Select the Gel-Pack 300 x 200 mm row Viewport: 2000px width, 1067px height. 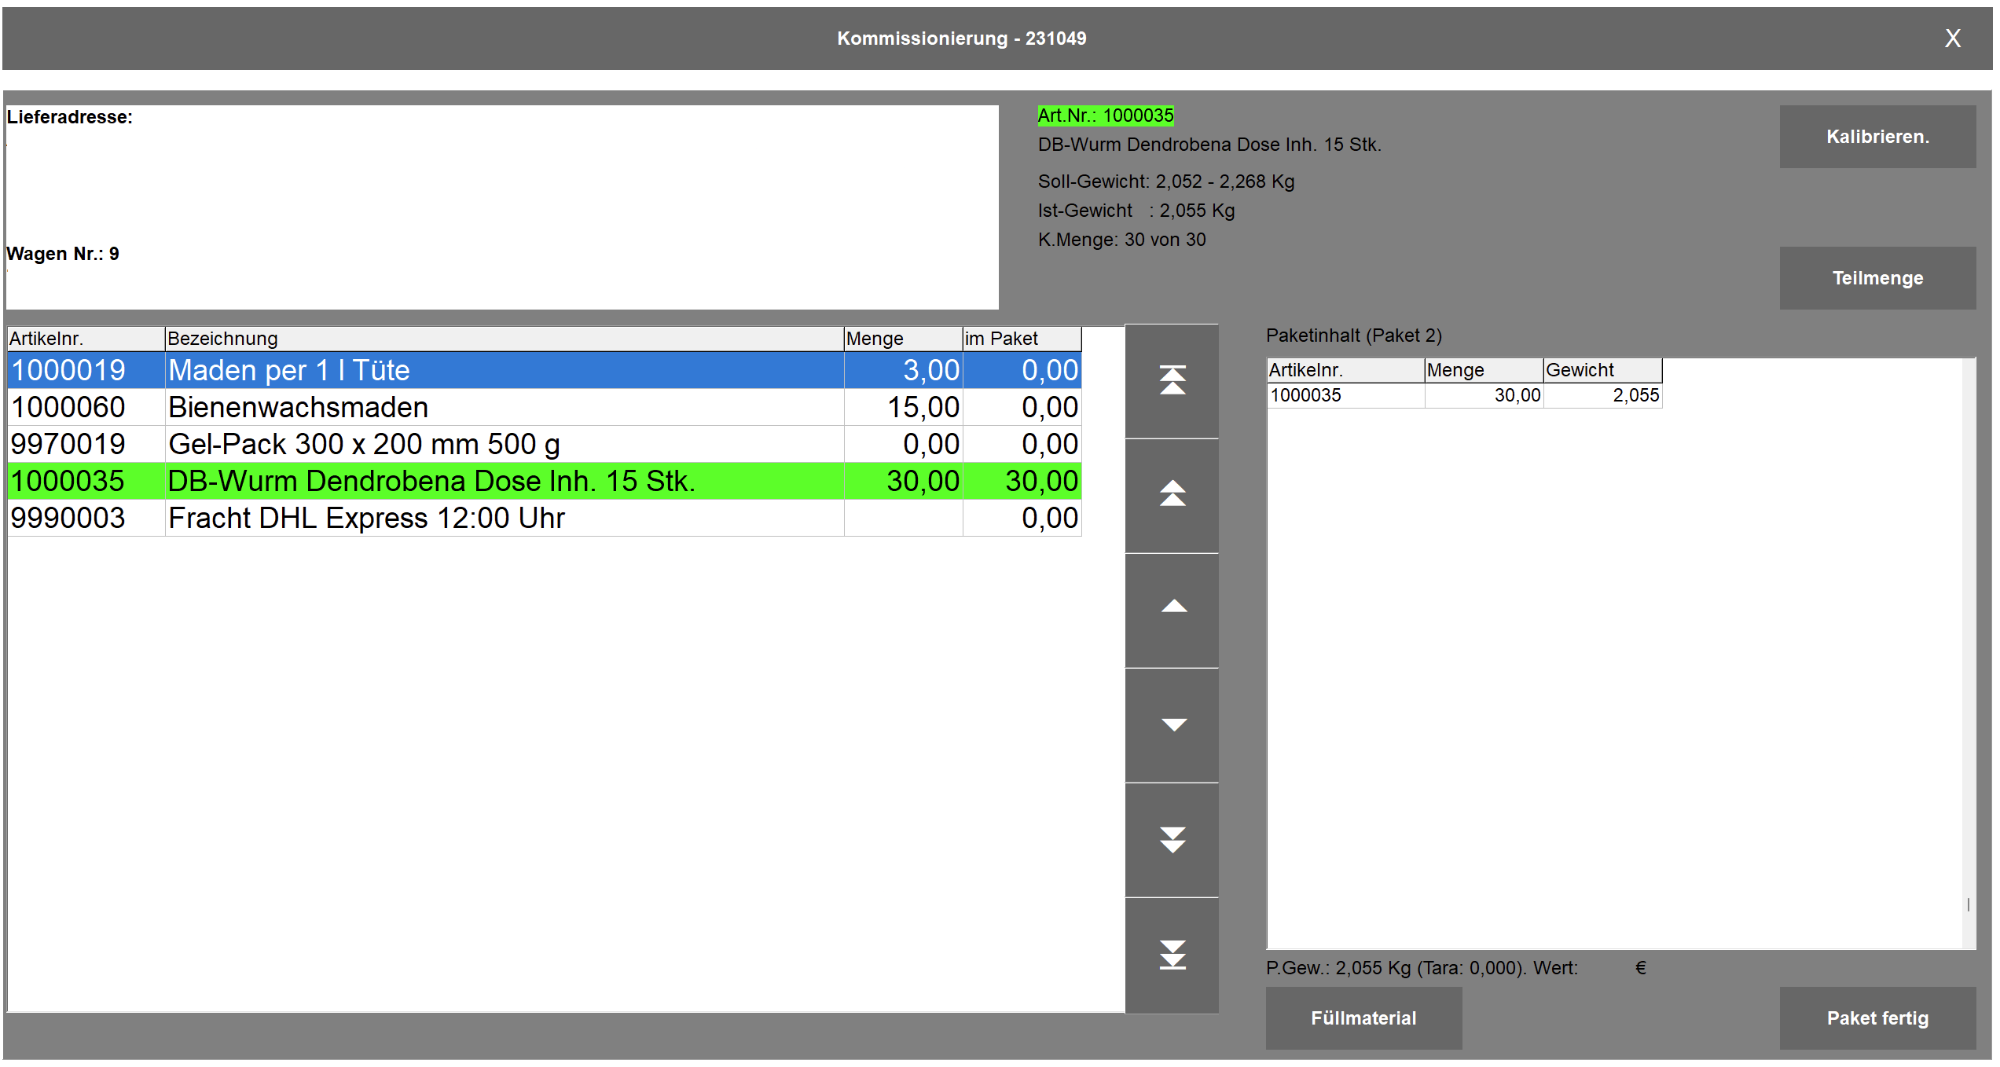(544, 444)
